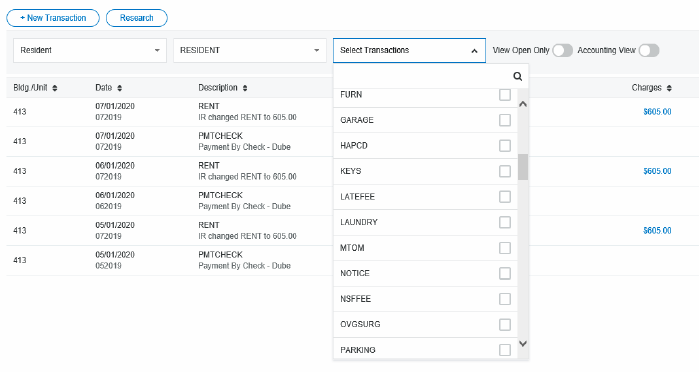Open the RESIDENT uppercase dropdown

tap(250, 50)
